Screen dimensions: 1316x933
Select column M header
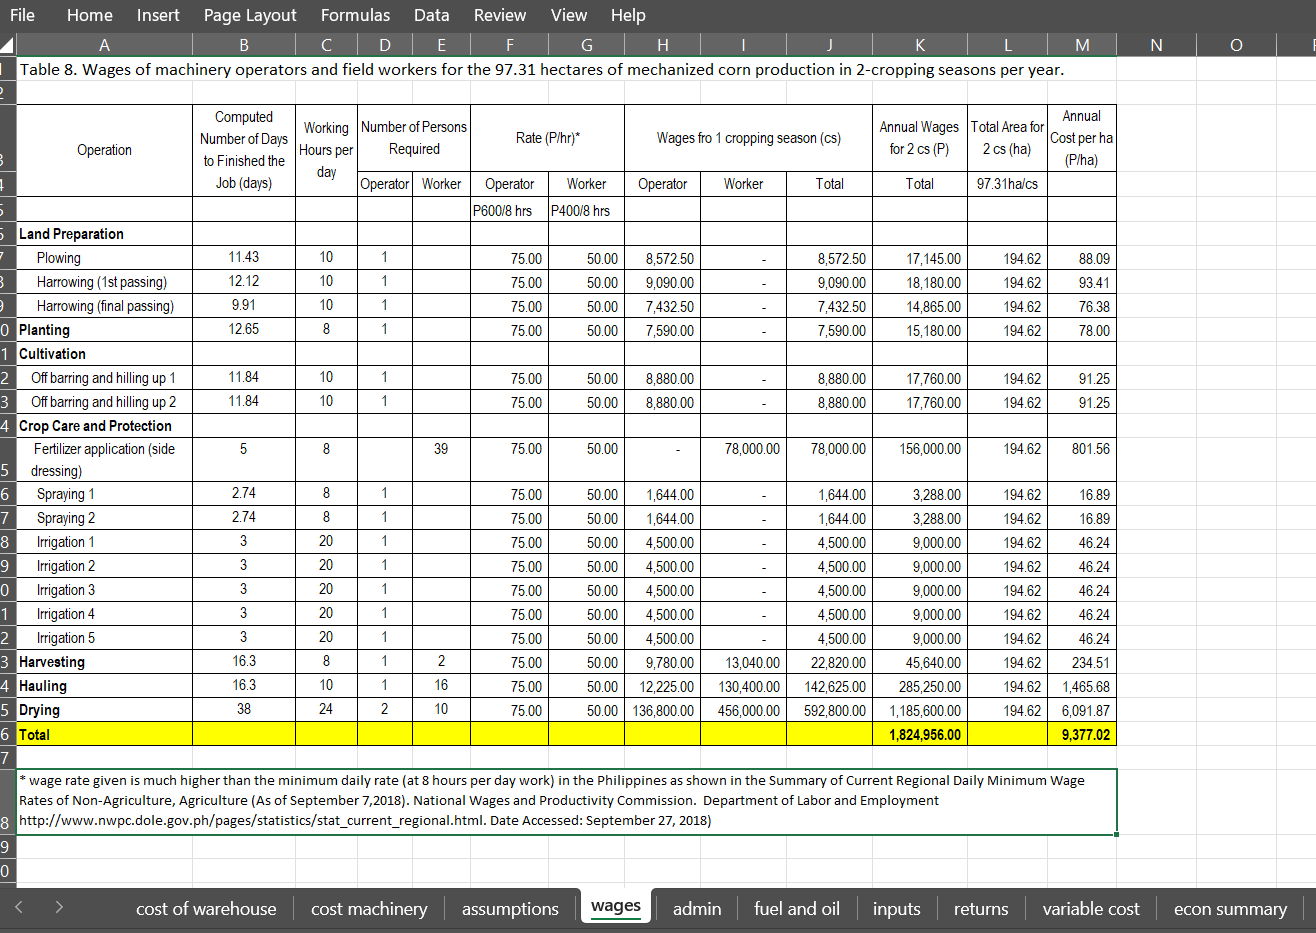[1082, 45]
